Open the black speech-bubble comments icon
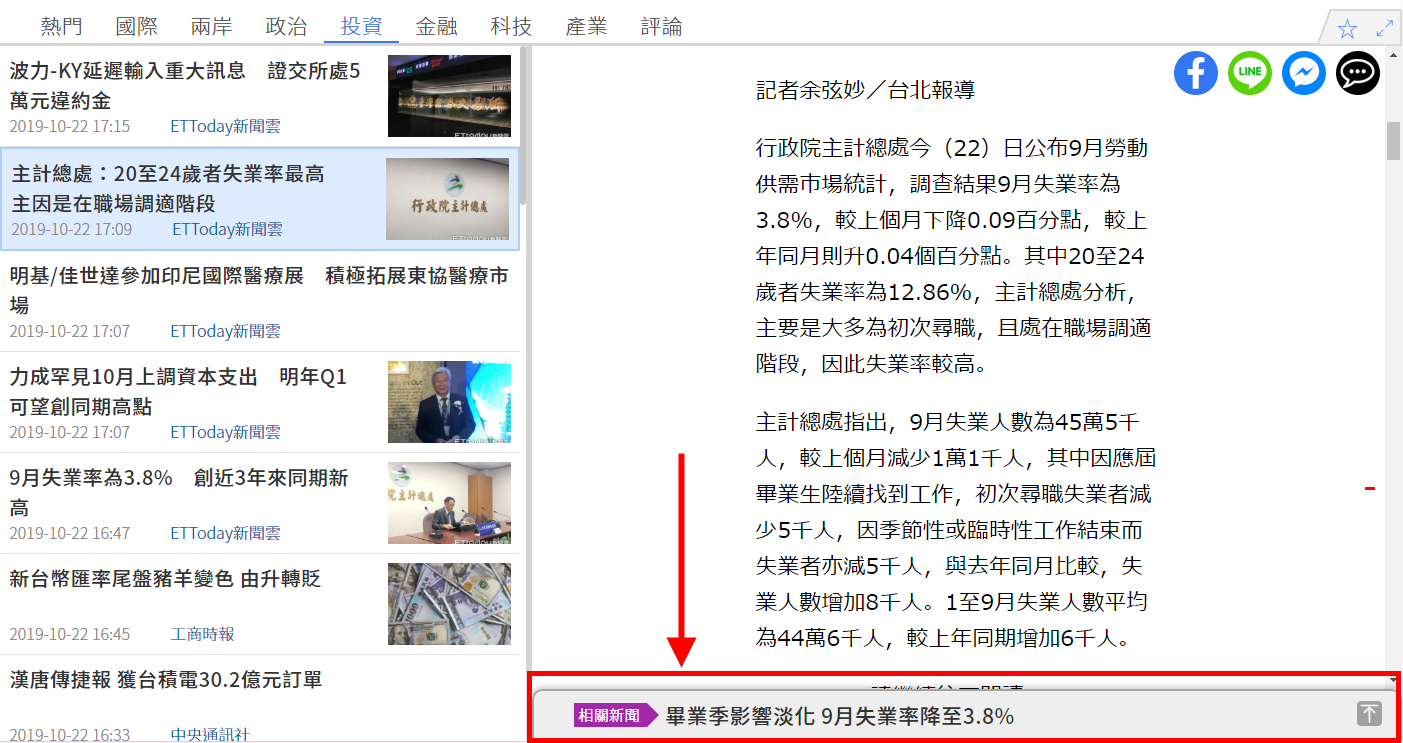The height and width of the screenshot is (743, 1403). click(x=1358, y=73)
